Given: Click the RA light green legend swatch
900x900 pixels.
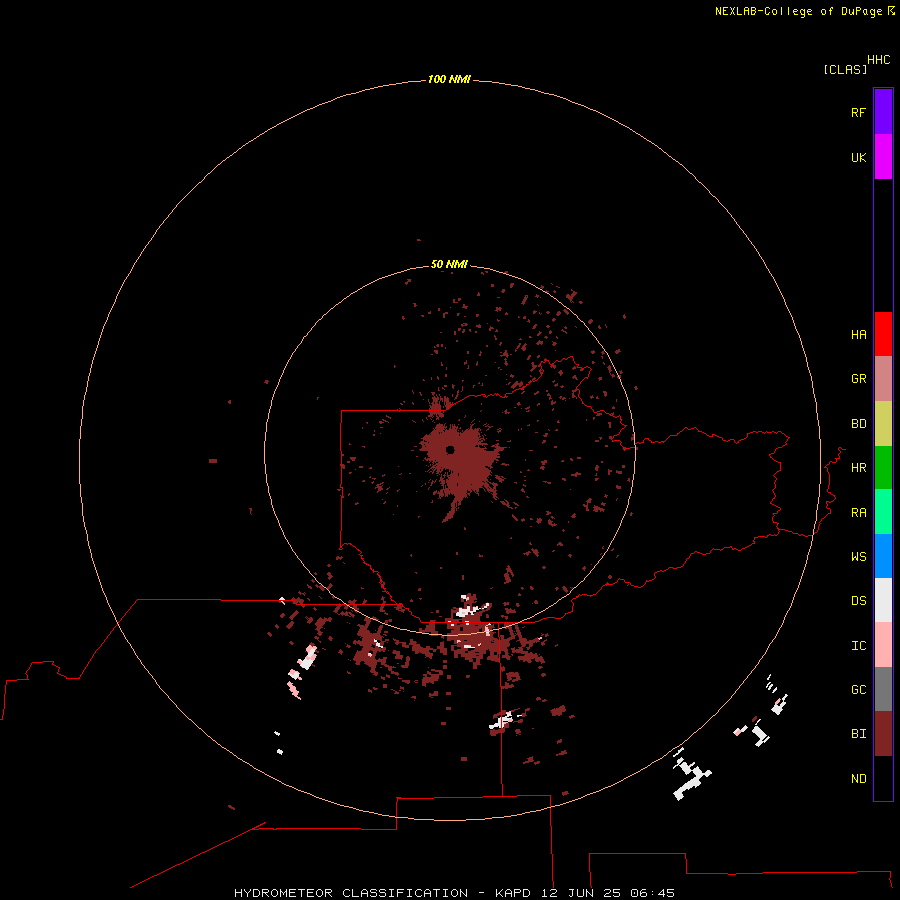Looking at the screenshot, I should pyautogui.click(x=883, y=512).
